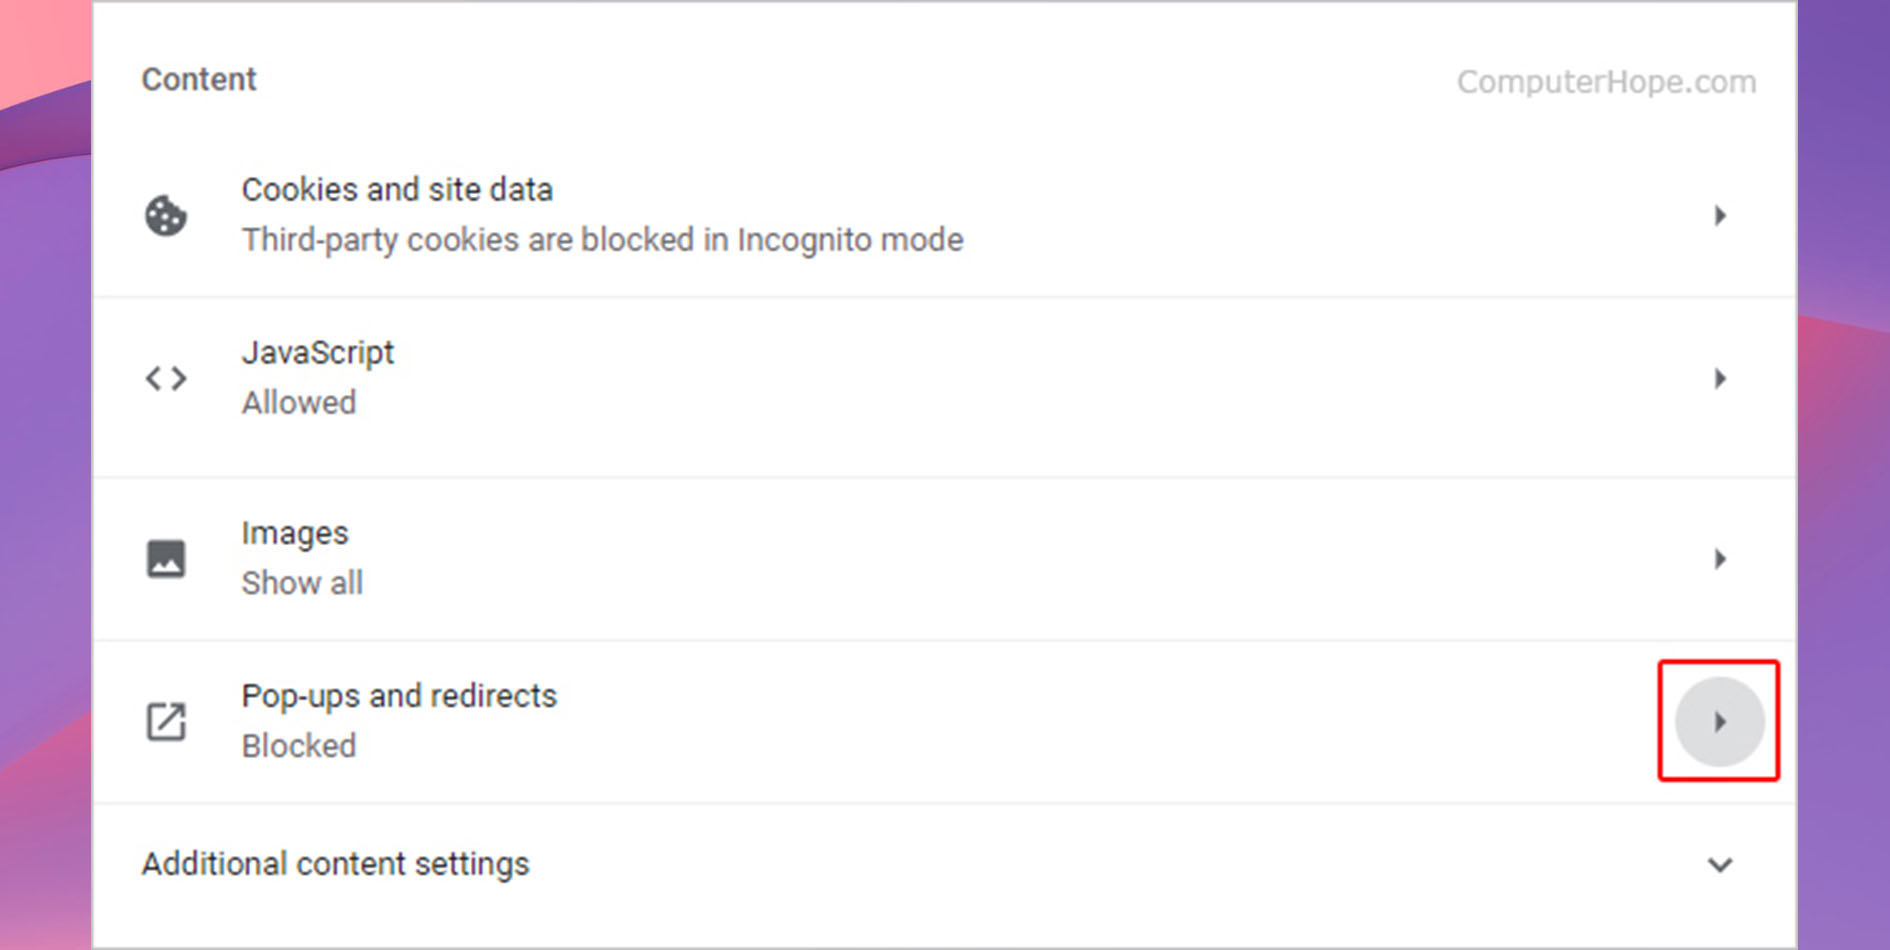Click the Content section heading
This screenshot has height=950, width=1890.
click(199, 80)
